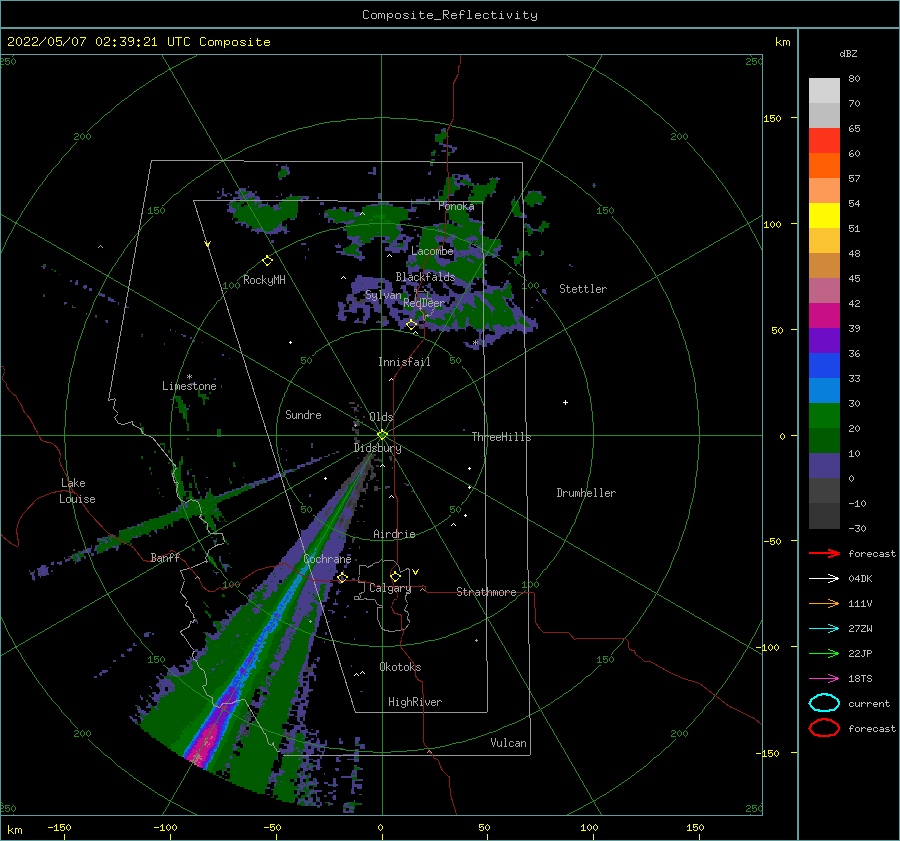Click the light gray 70-80 dBZ swatch
900x841 pixels.
point(824,91)
